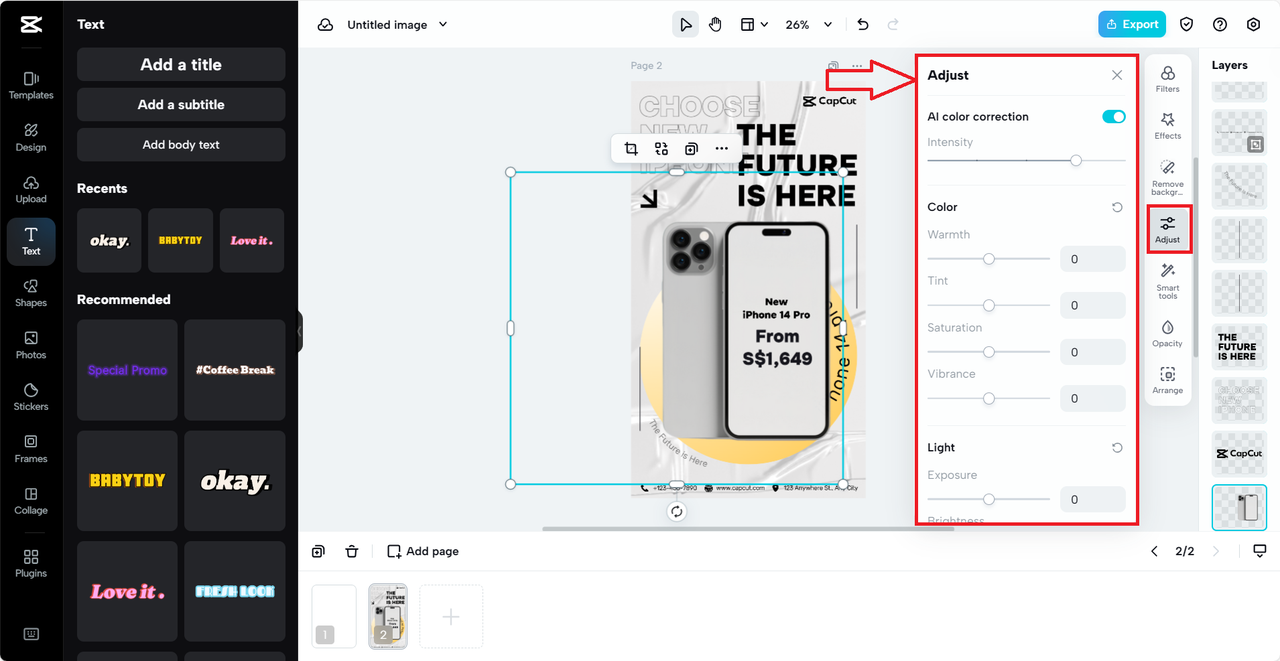Click the shield icon in top bar

coord(1187,25)
